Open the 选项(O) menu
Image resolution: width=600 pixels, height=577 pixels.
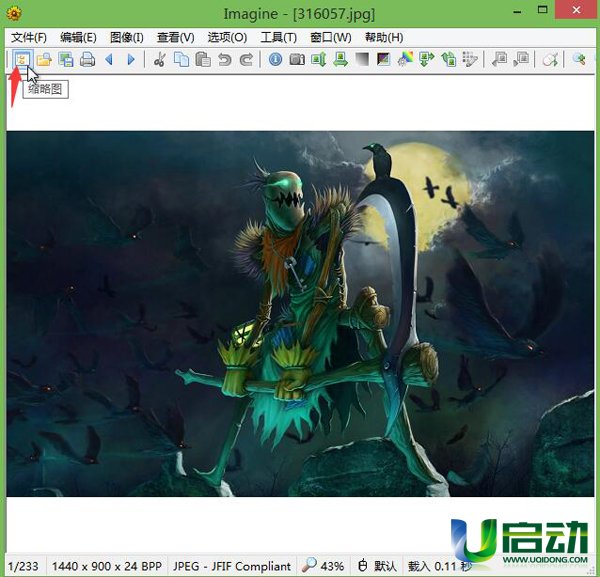[x=227, y=37]
